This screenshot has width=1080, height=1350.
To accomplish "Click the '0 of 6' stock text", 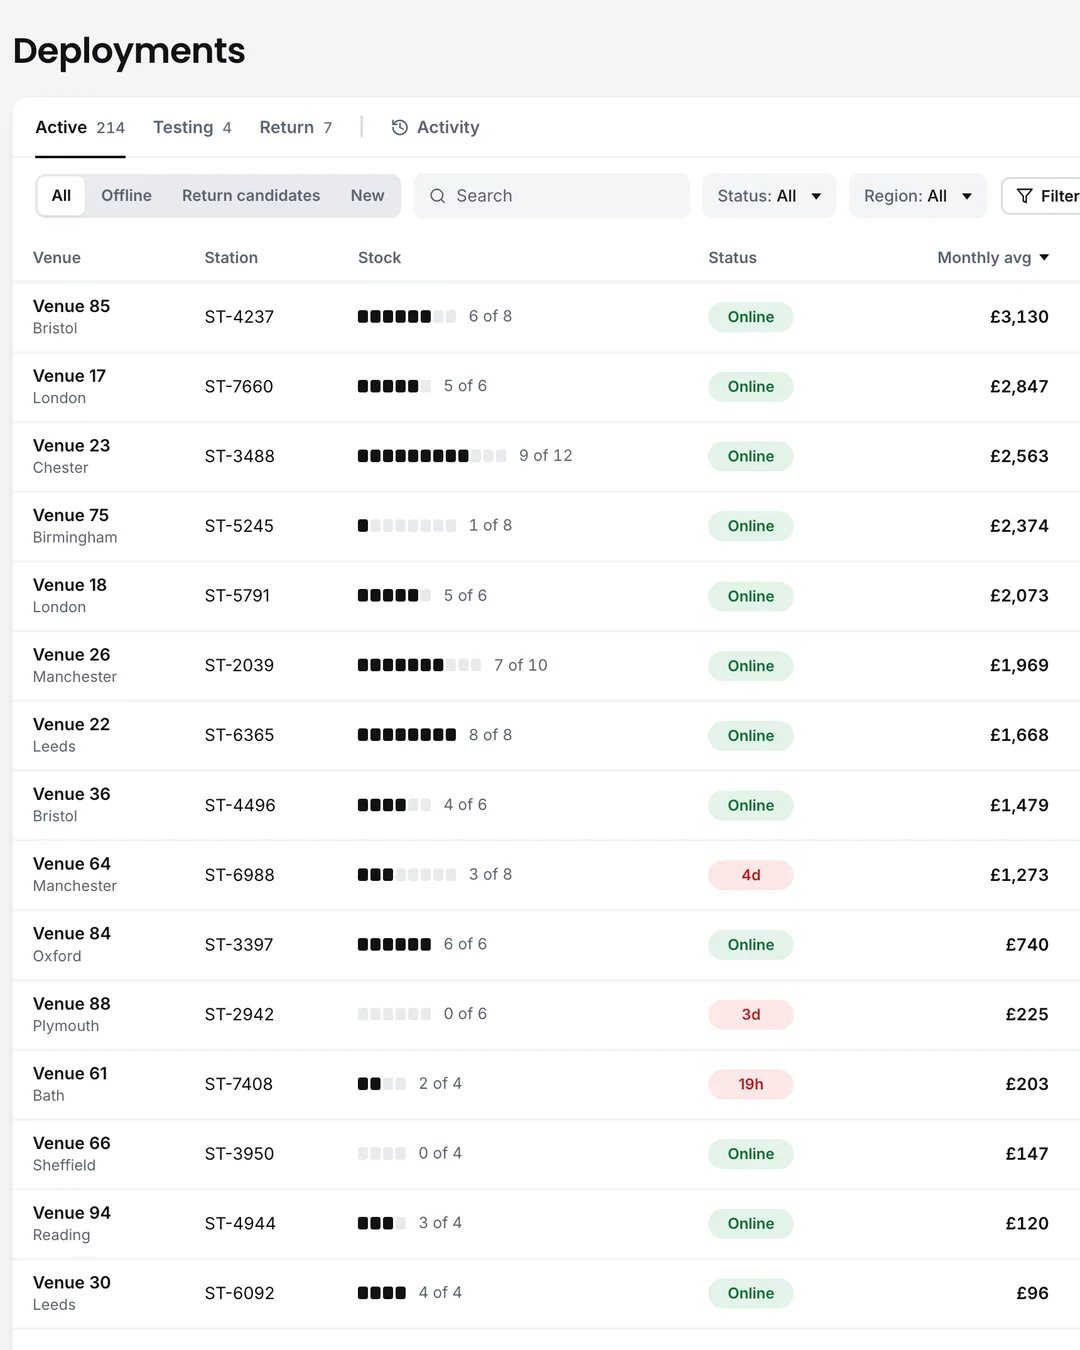I will [465, 1014].
